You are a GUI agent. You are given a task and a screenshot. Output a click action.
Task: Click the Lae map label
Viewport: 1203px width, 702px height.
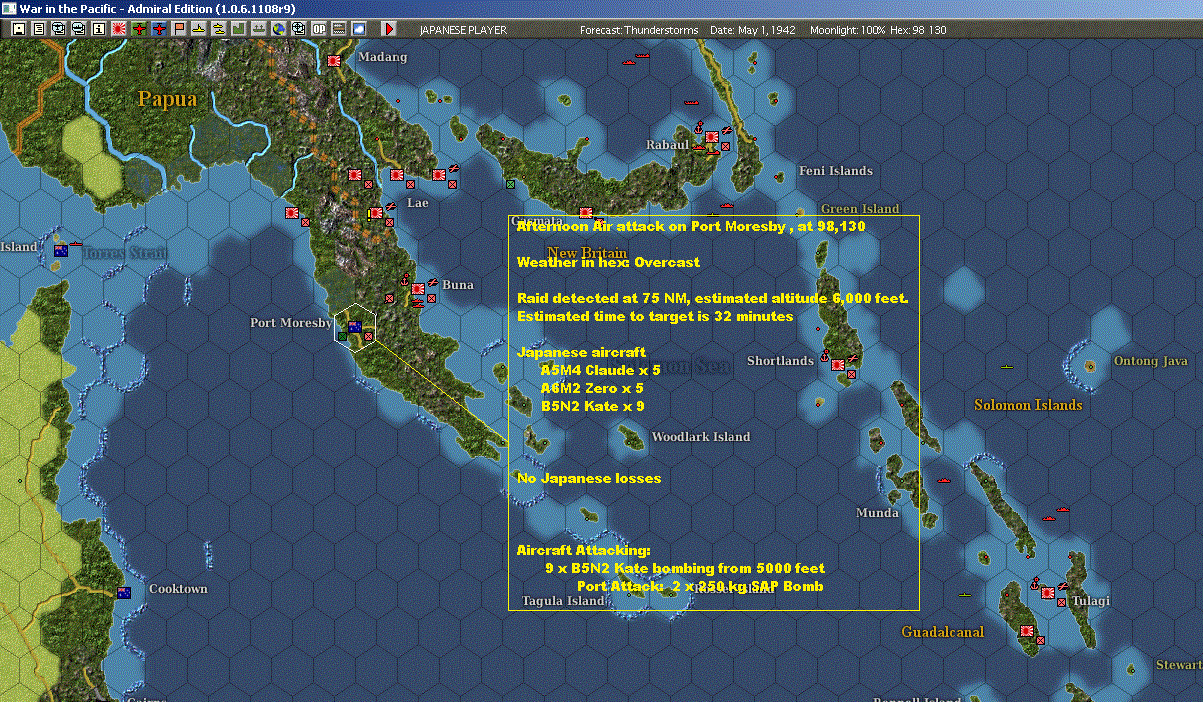point(417,203)
